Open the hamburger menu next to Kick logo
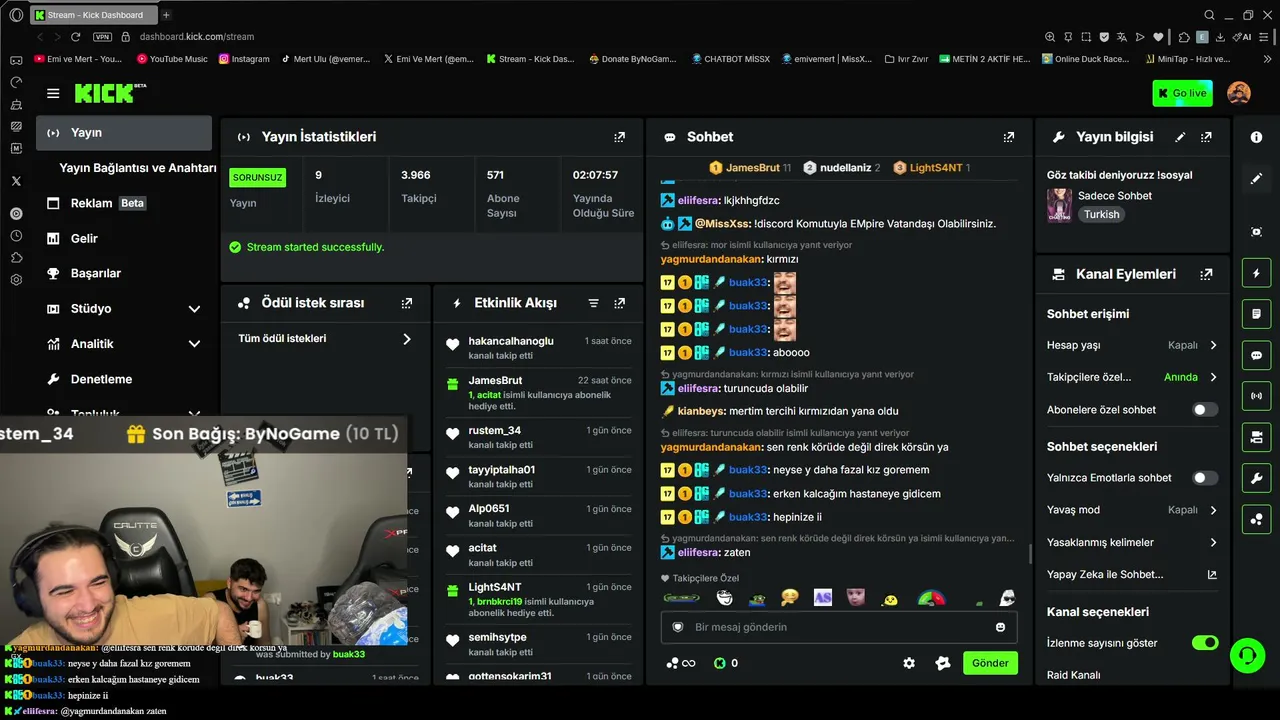This screenshot has height=720, width=1280. (53, 93)
